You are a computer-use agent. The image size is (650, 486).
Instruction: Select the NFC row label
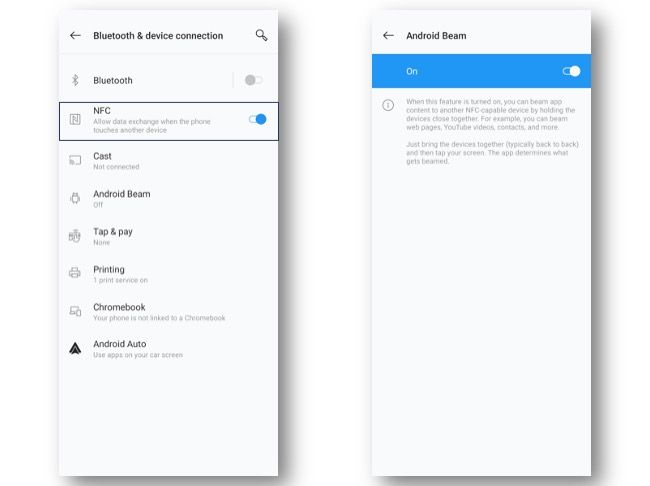(x=102, y=111)
